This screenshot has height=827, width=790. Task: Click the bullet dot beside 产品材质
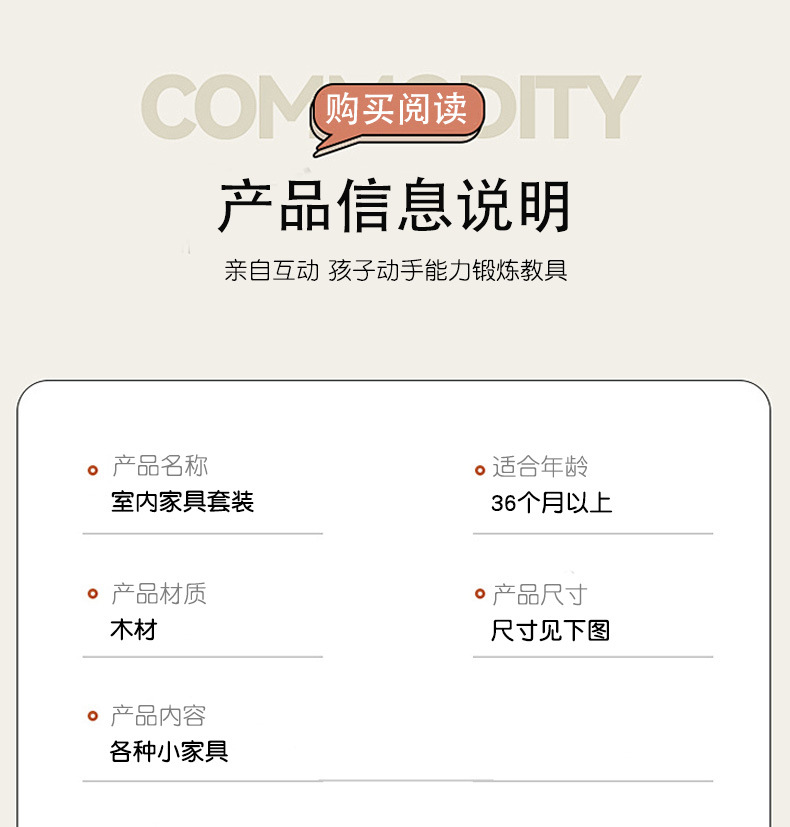tap(93, 594)
